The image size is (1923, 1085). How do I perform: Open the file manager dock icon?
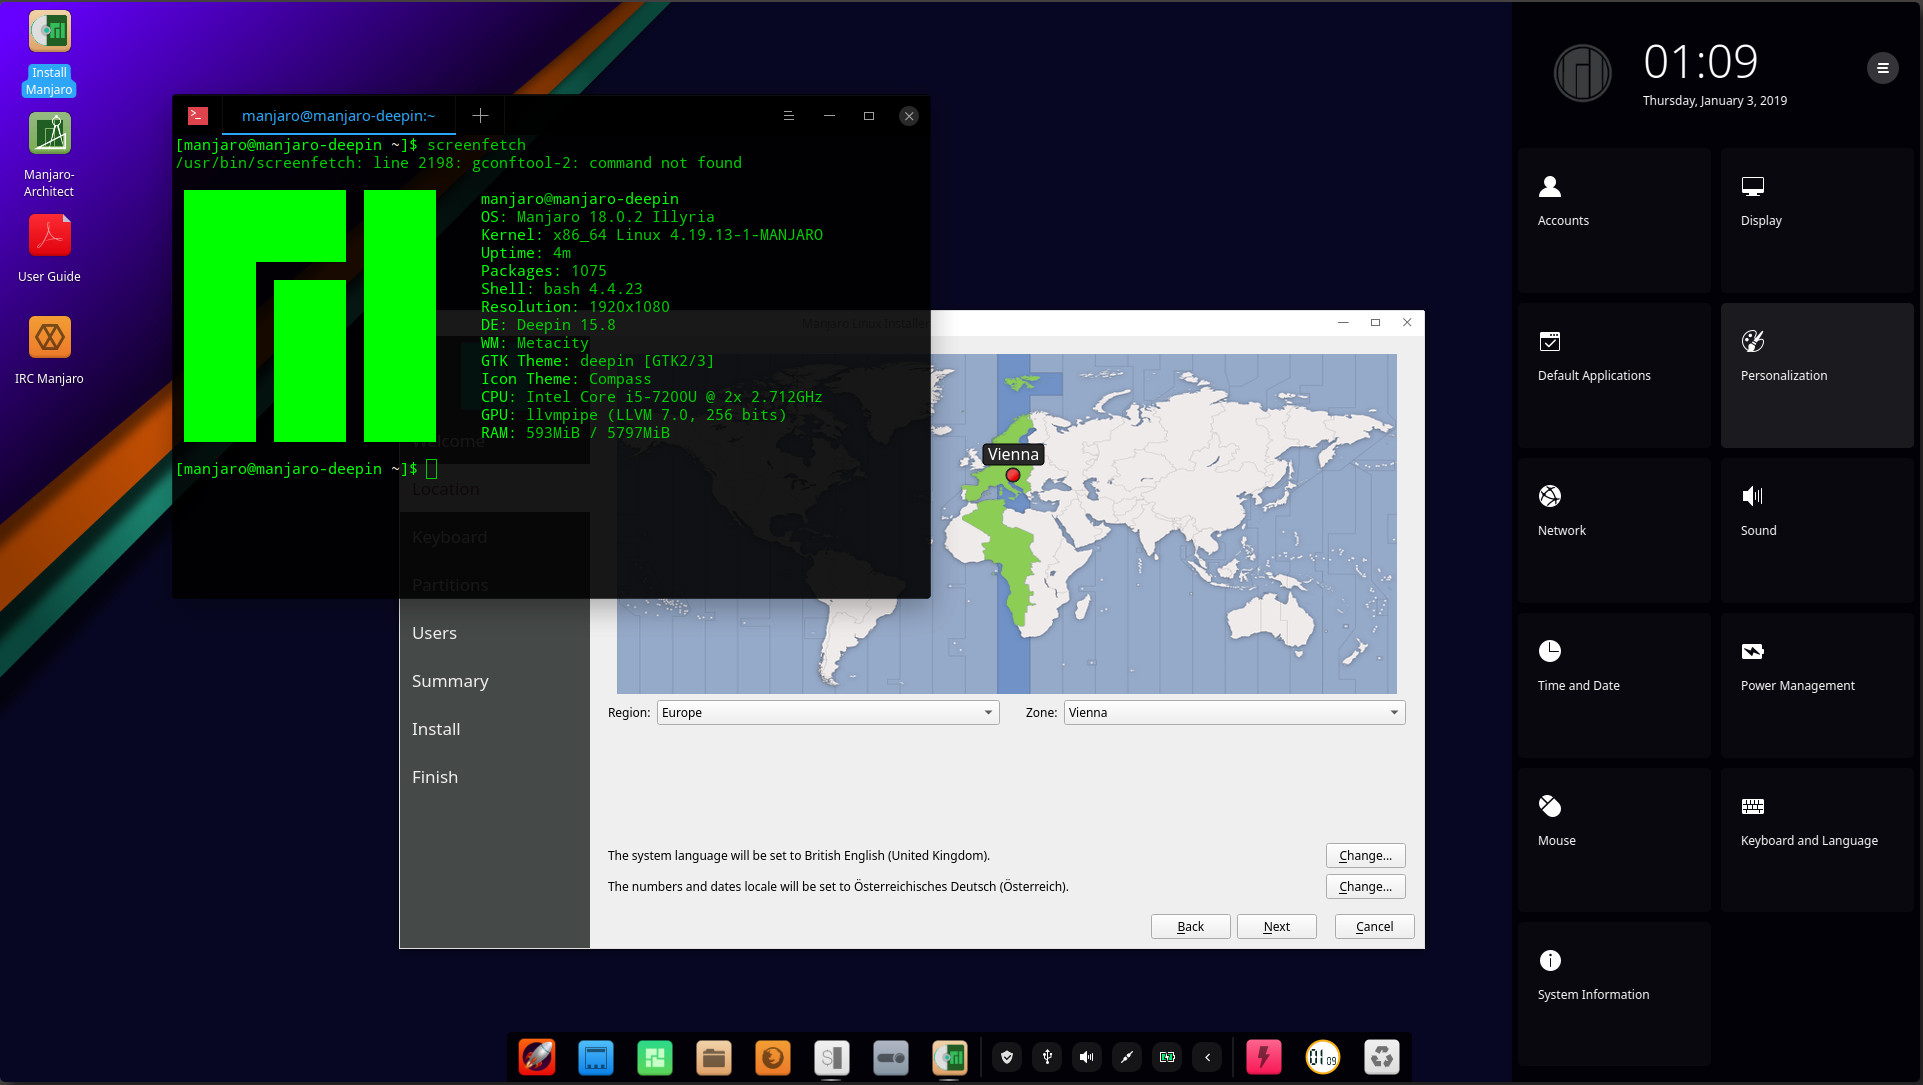714,1057
